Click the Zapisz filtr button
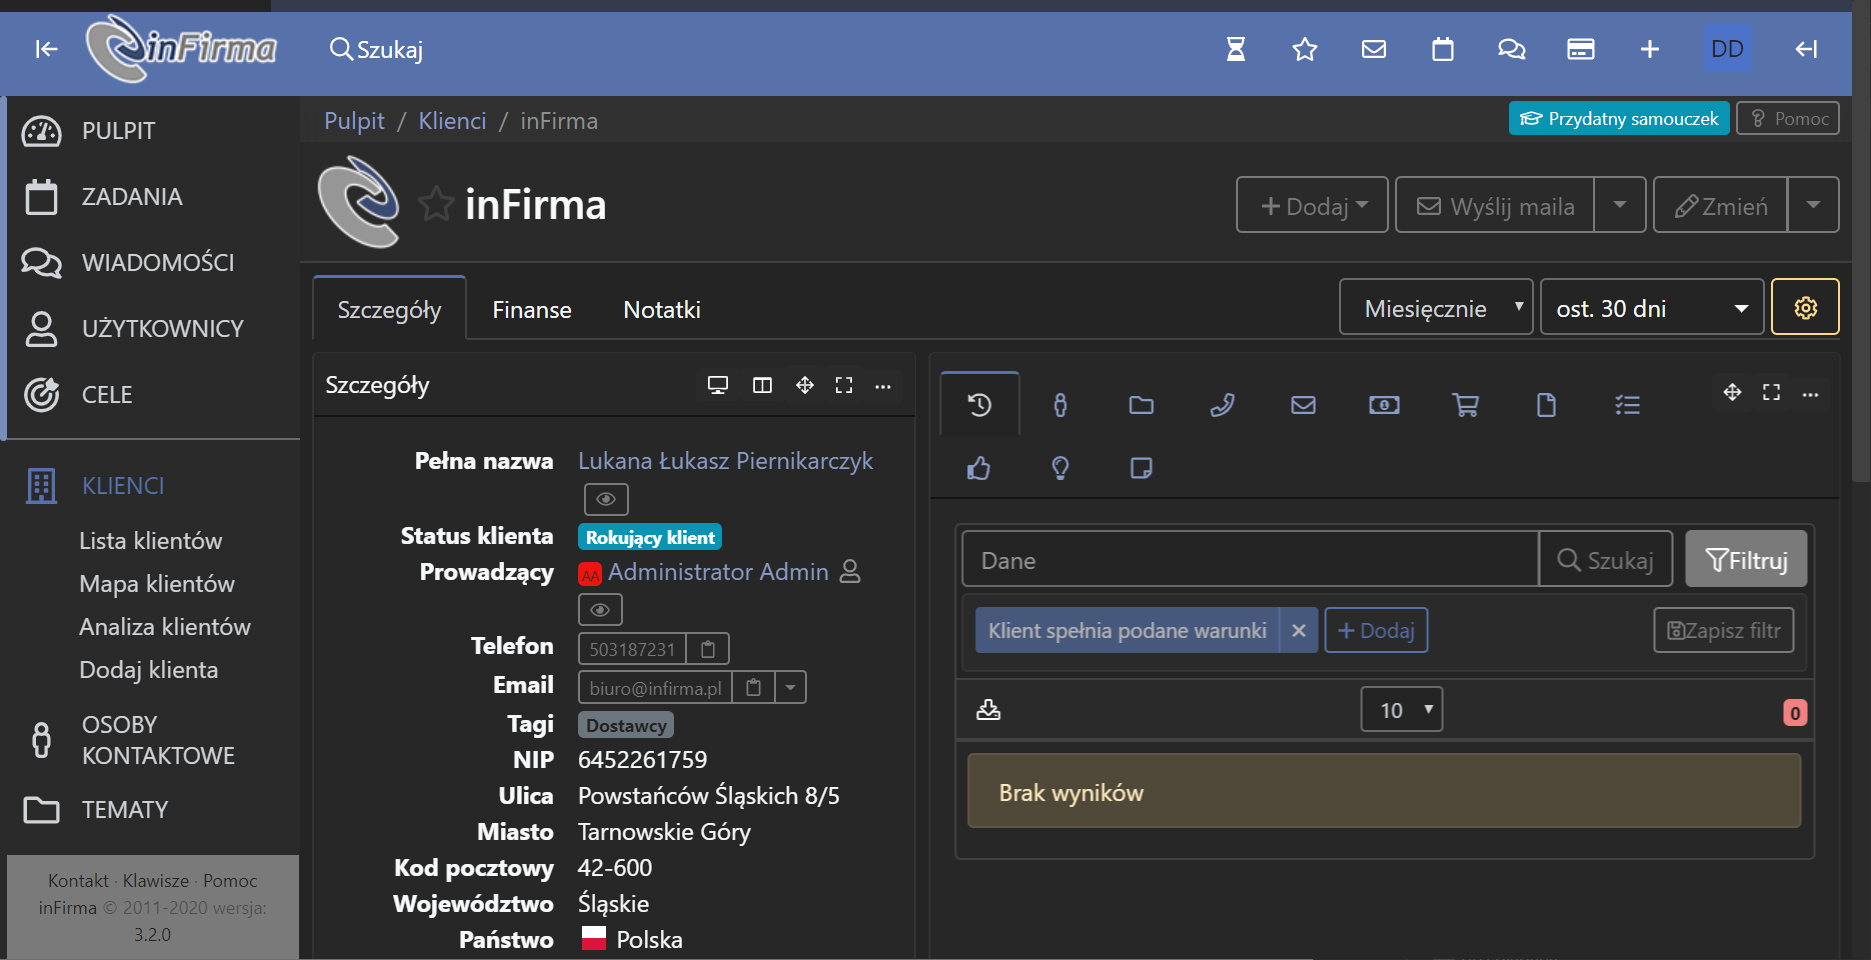Viewport: 1871px width, 960px height. [x=1724, y=630]
